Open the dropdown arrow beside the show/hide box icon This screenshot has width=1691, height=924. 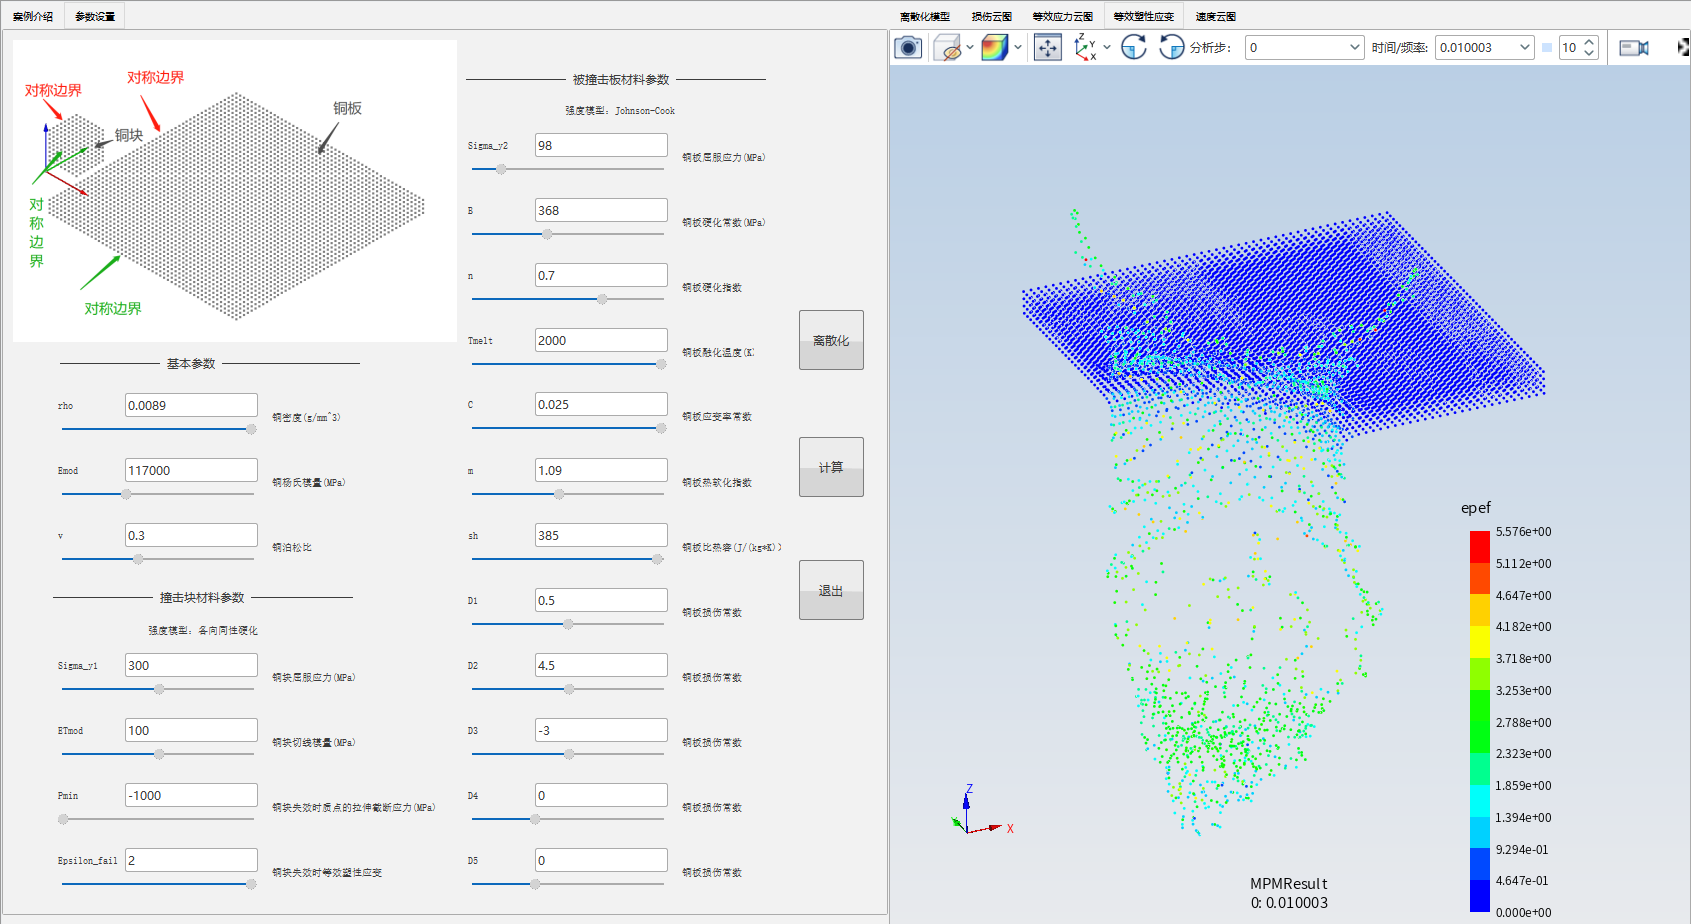click(x=970, y=47)
